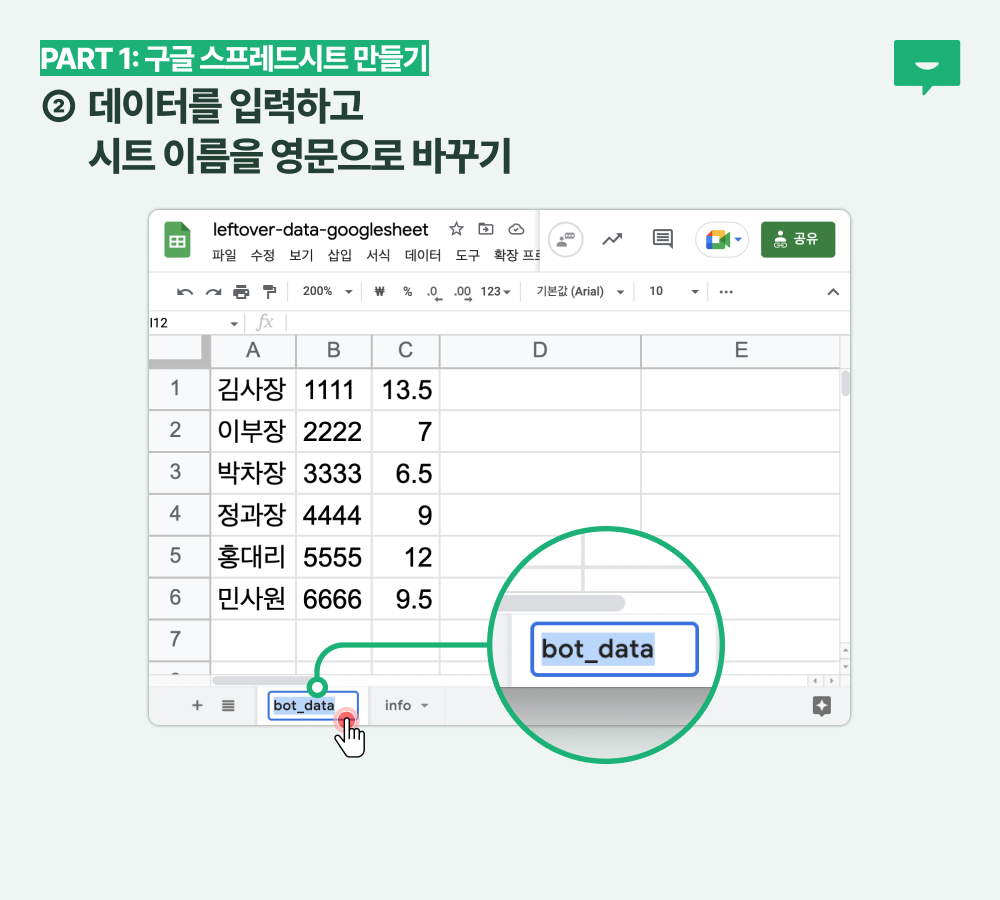Open the zoom 200% dropdown
This screenshot has height=900, width=1000.
(x=327, y=291)
